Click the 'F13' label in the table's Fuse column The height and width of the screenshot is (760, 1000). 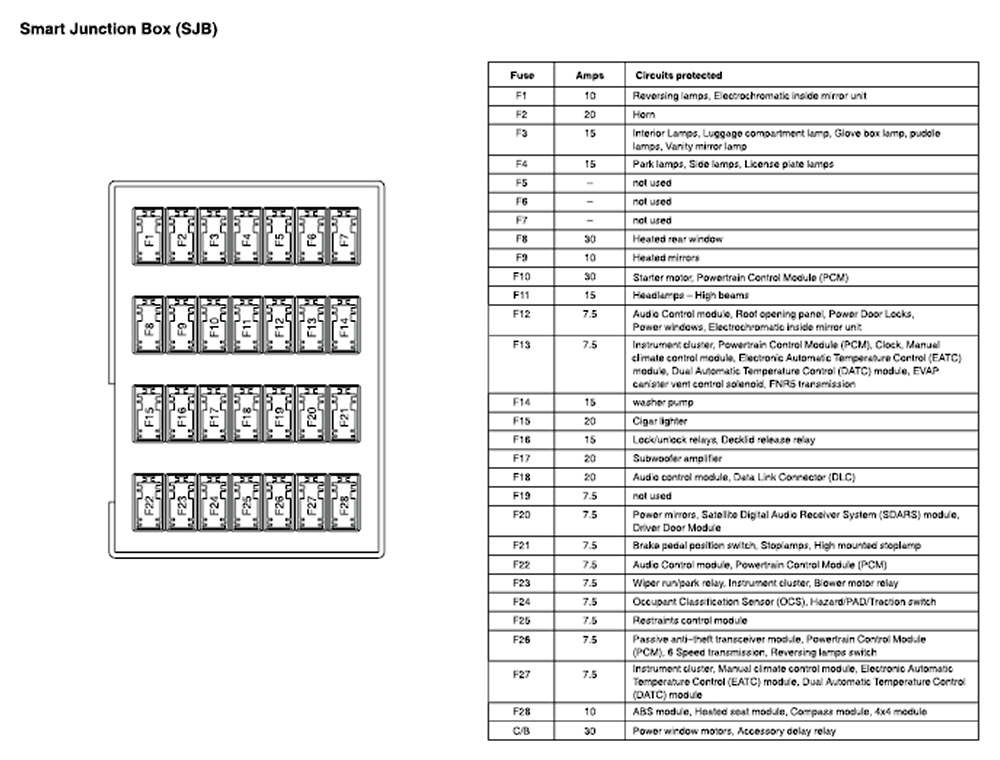coord(522,345)
